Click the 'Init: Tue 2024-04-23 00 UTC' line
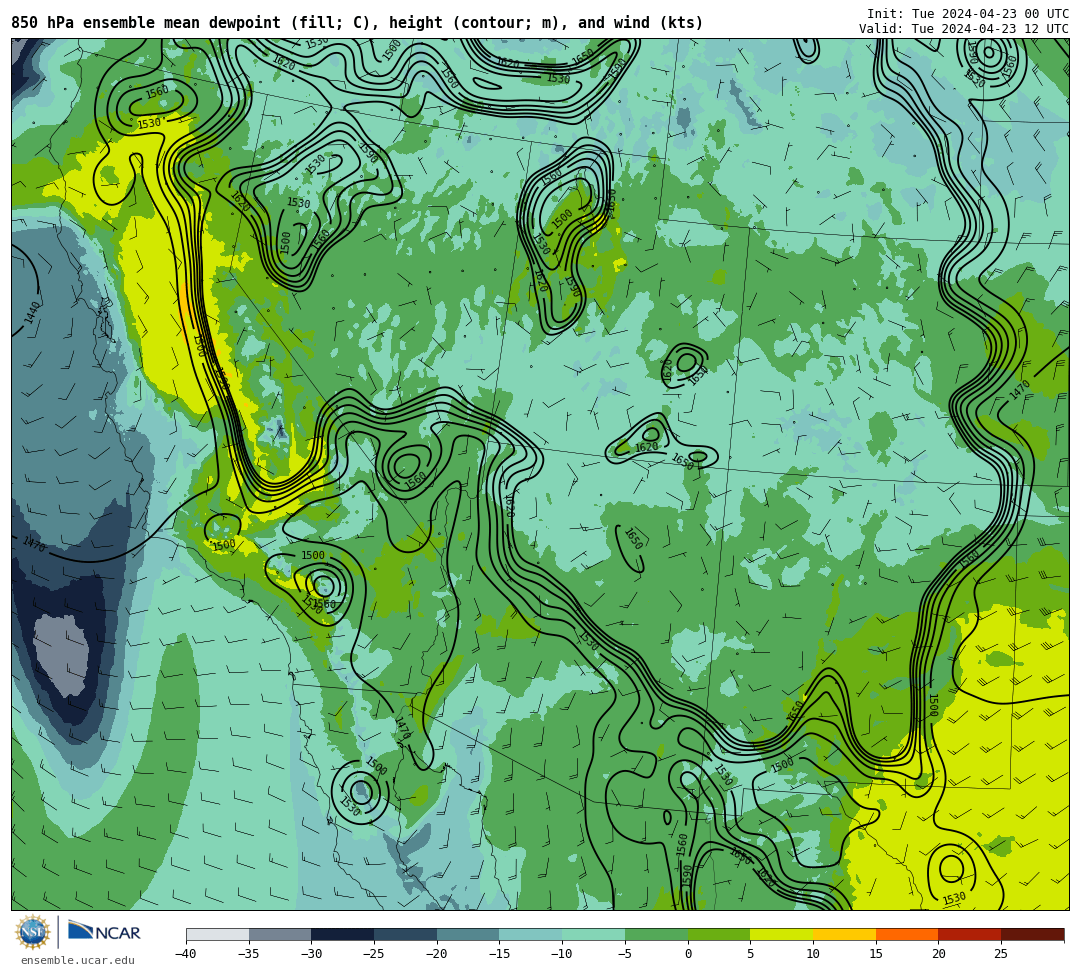Image resolution: width=1080 pixels, height=973 pixels. [968, 14]
